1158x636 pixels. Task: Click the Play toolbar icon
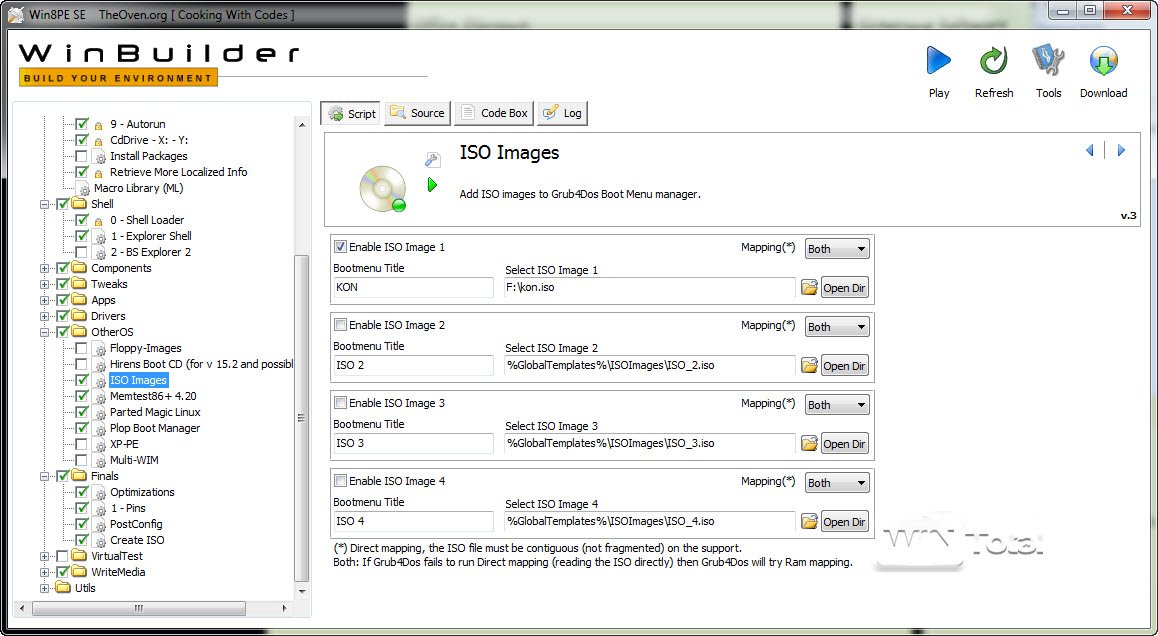coord(938,61)
